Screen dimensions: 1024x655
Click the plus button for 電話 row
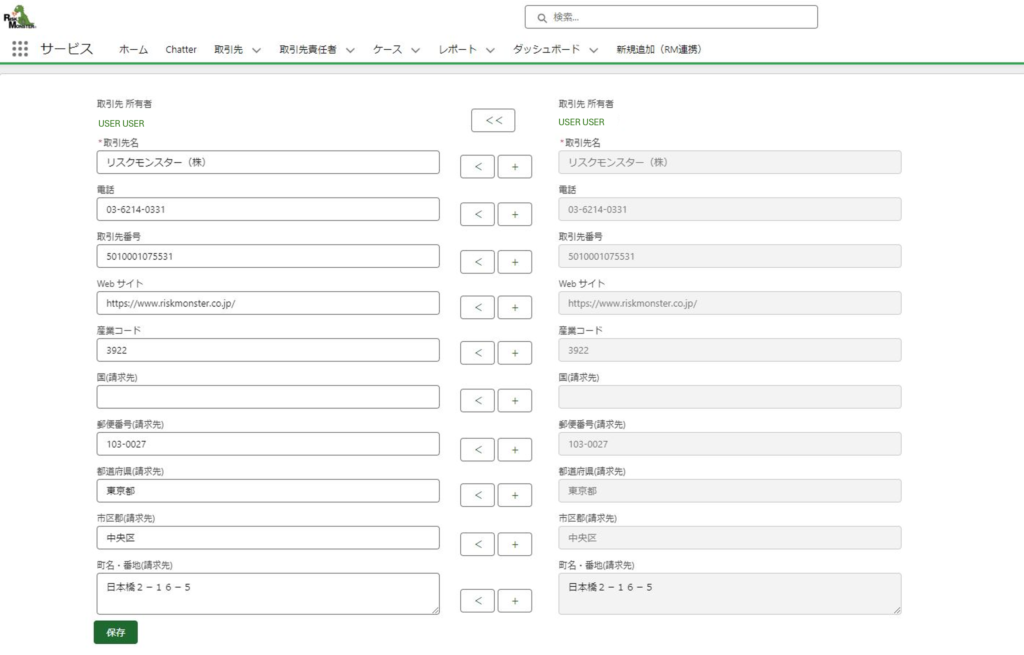pos(515,214)
